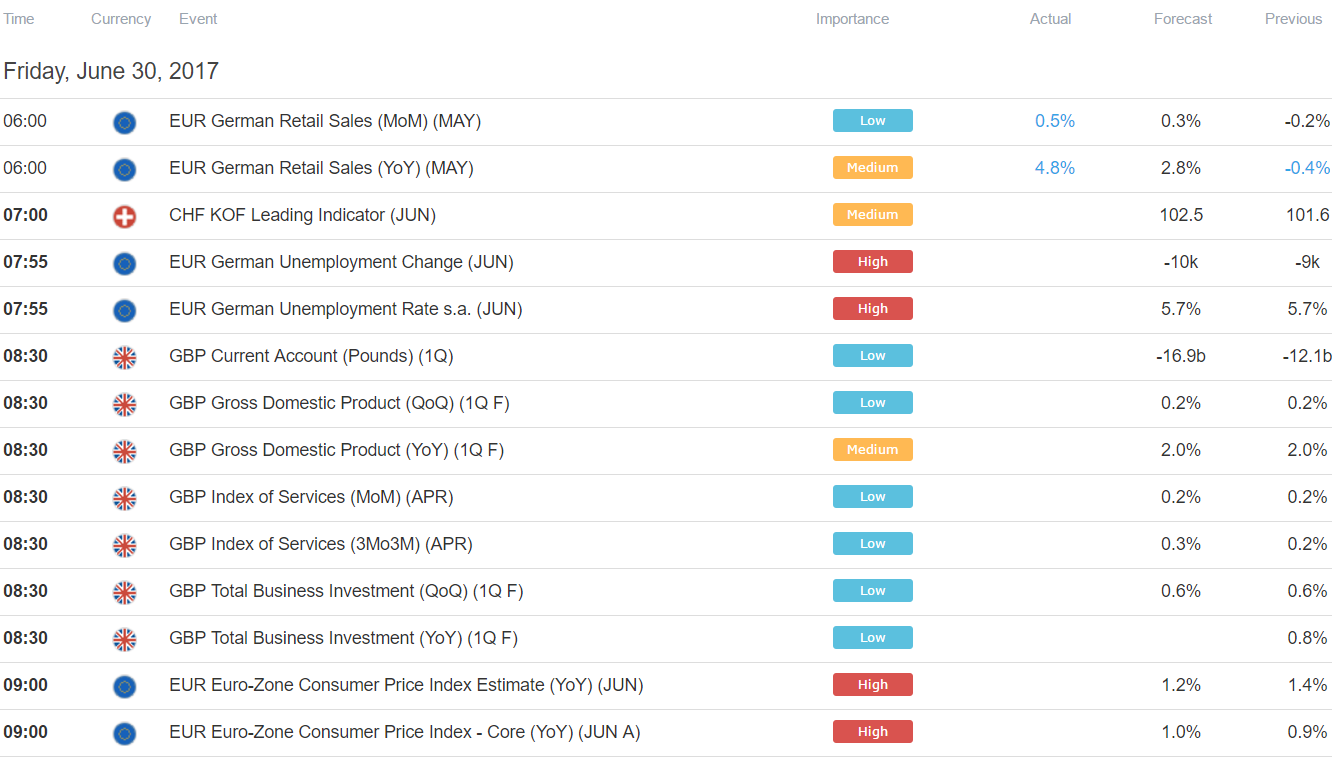Viewport: 1332px width, 760px height.
Task: Open EUR German Retail Sales (YoY) (MAY) event
Action: pos(321,168)
